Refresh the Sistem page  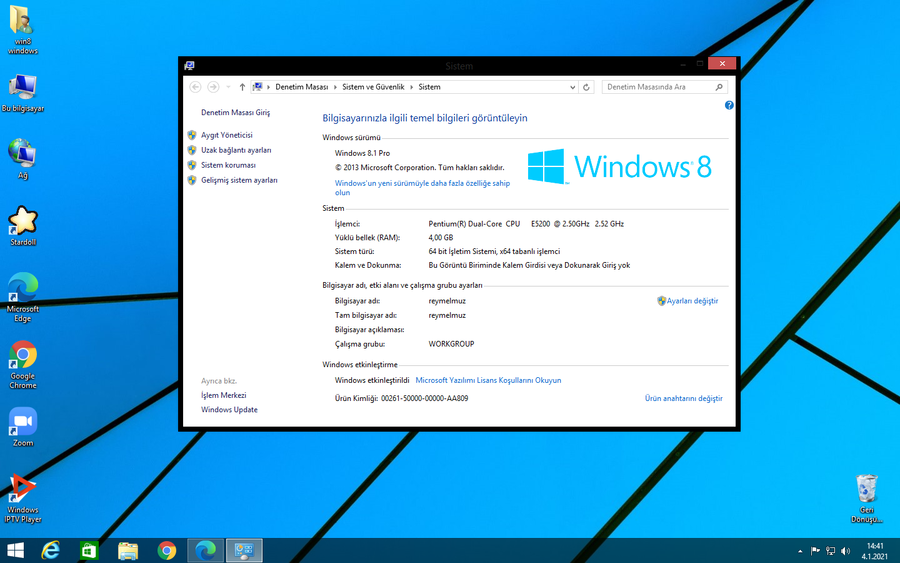pyautogui.click(x=586, y=87)
